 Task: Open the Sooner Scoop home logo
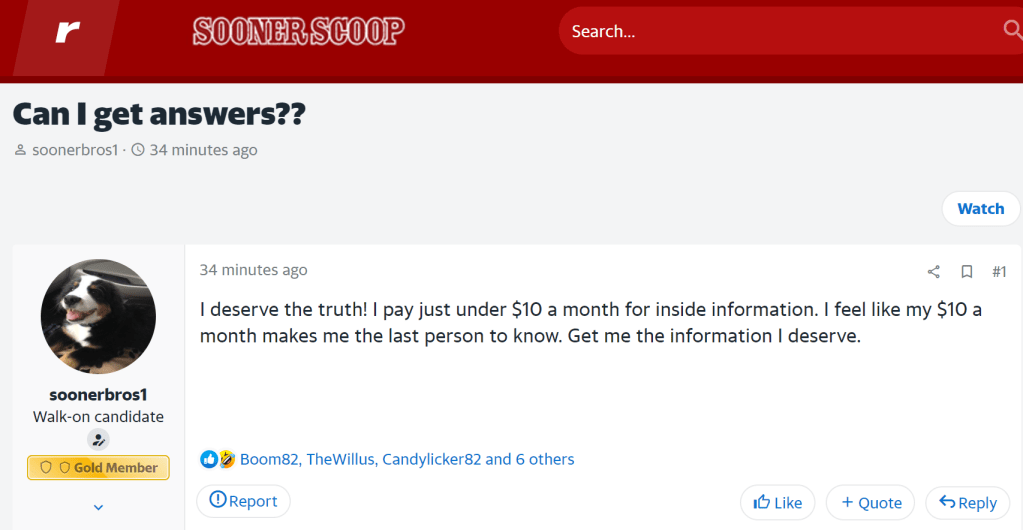pyautogui.click(x=299, y=31)
